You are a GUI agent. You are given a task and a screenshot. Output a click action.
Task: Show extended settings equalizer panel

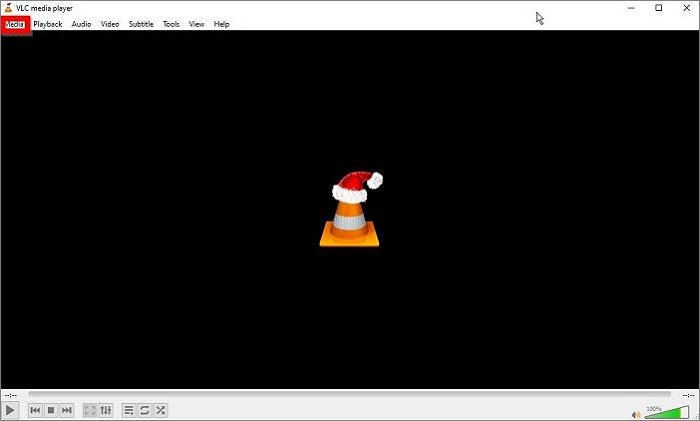coord(106,410)
